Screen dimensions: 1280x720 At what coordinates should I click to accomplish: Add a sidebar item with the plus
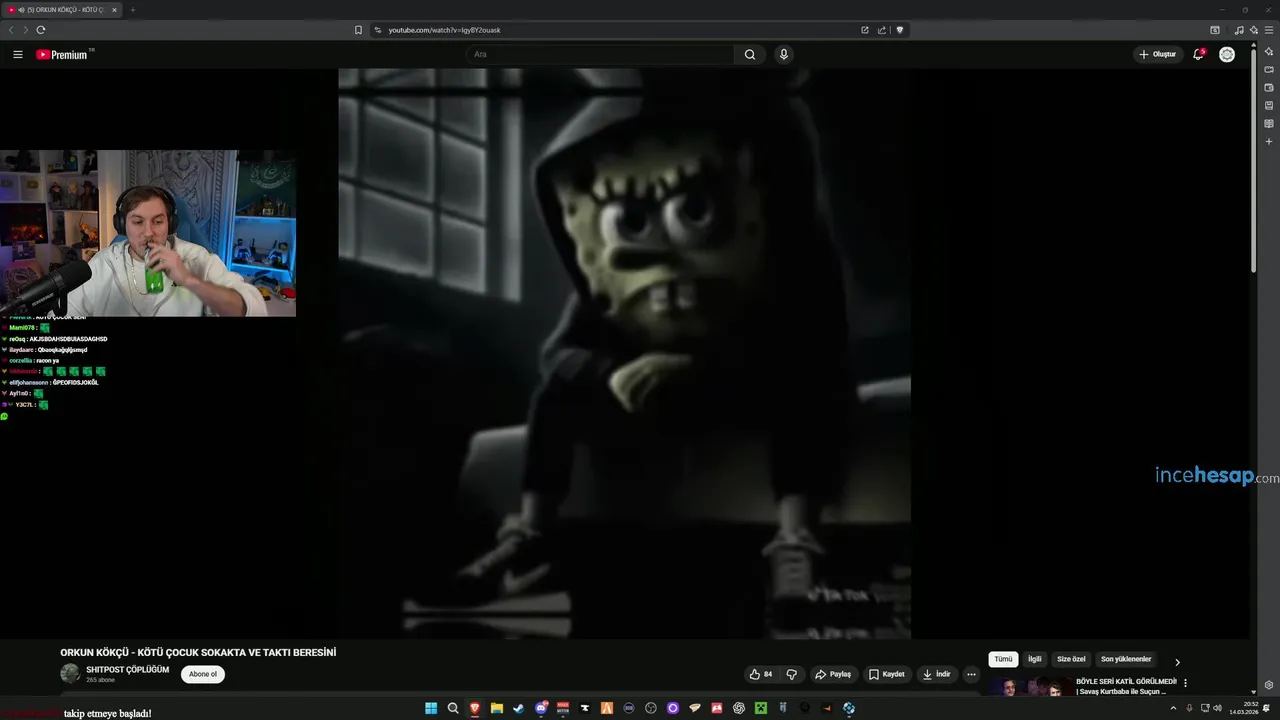tap(1269, 142)
